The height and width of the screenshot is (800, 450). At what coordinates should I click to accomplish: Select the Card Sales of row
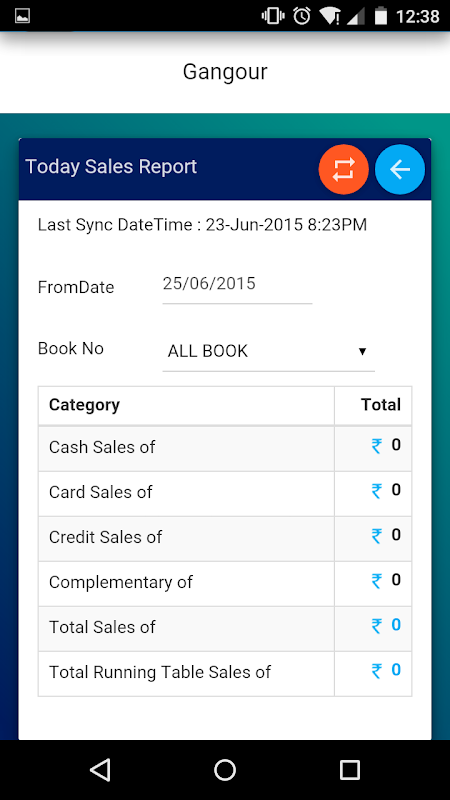tap(225, 493)
